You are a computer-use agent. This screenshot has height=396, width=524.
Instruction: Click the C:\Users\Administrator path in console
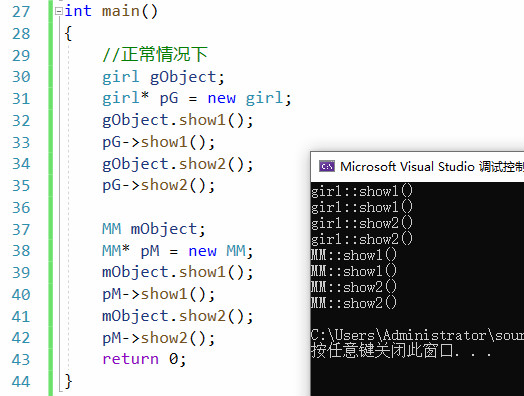[398, 335]
